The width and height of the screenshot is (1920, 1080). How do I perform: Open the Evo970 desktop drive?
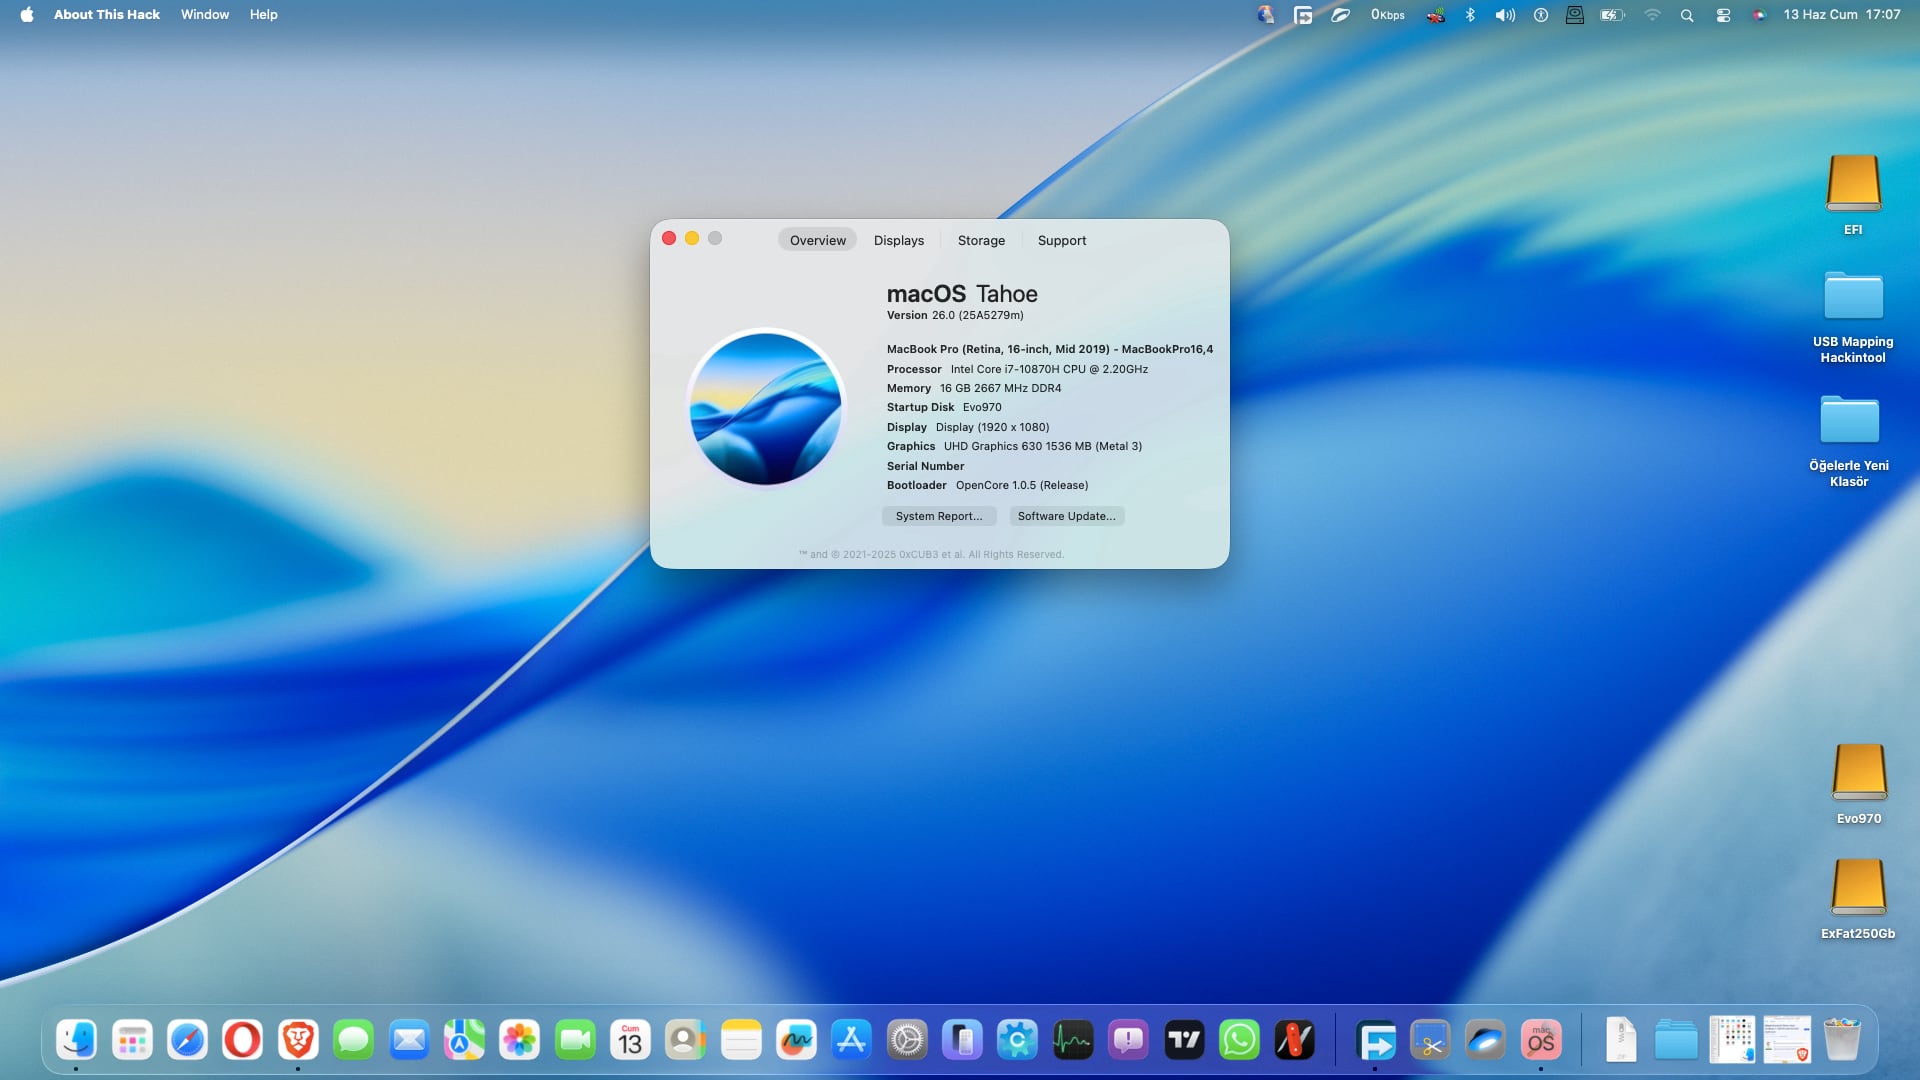tap(1858, 773)
